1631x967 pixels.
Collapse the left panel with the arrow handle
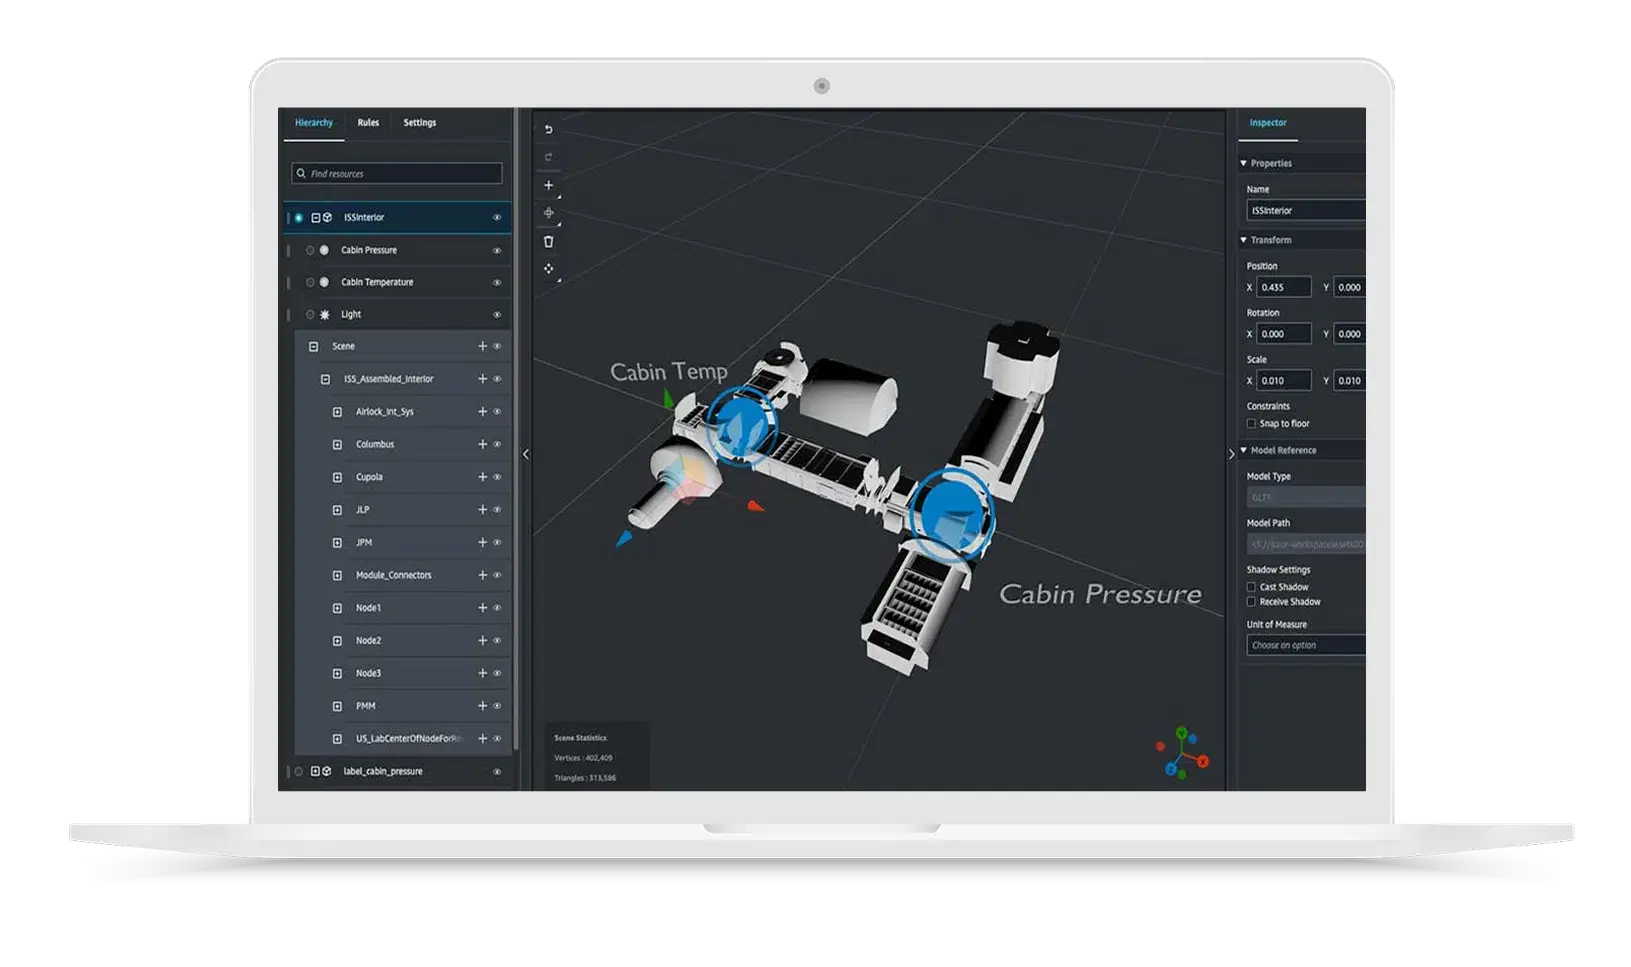coord(526,454)
